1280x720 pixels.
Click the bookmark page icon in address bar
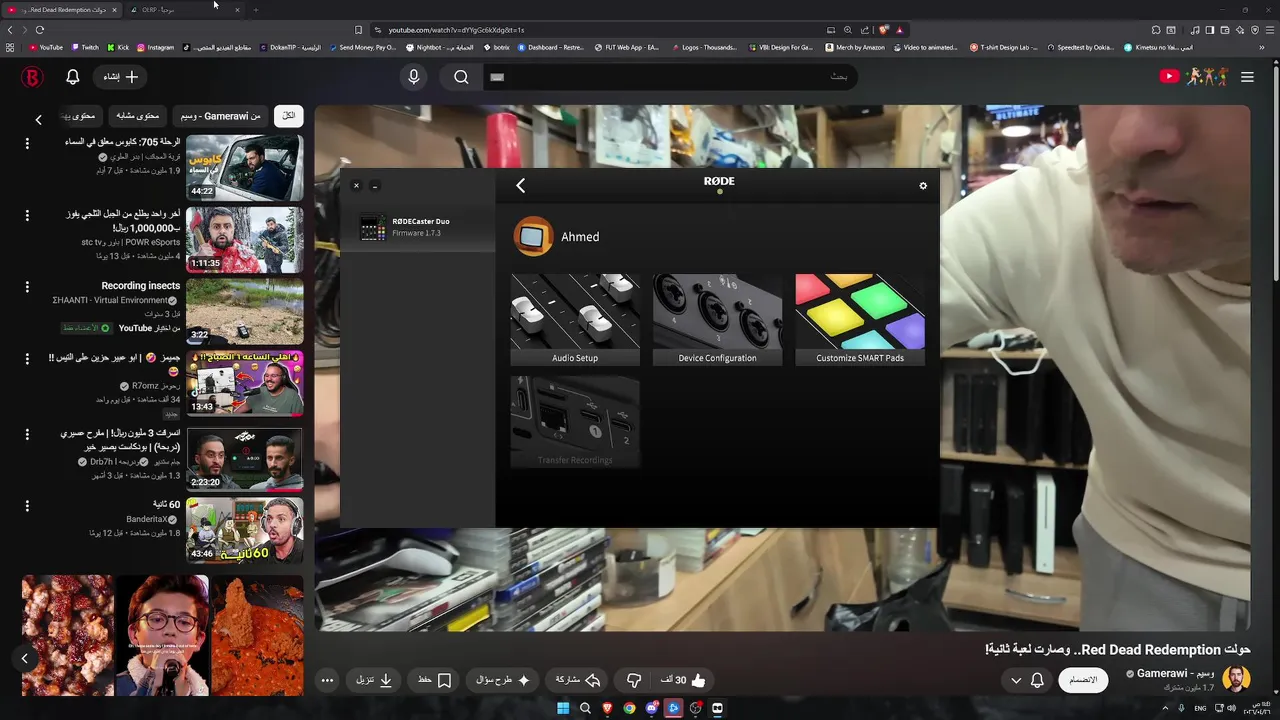pos(358,30)
